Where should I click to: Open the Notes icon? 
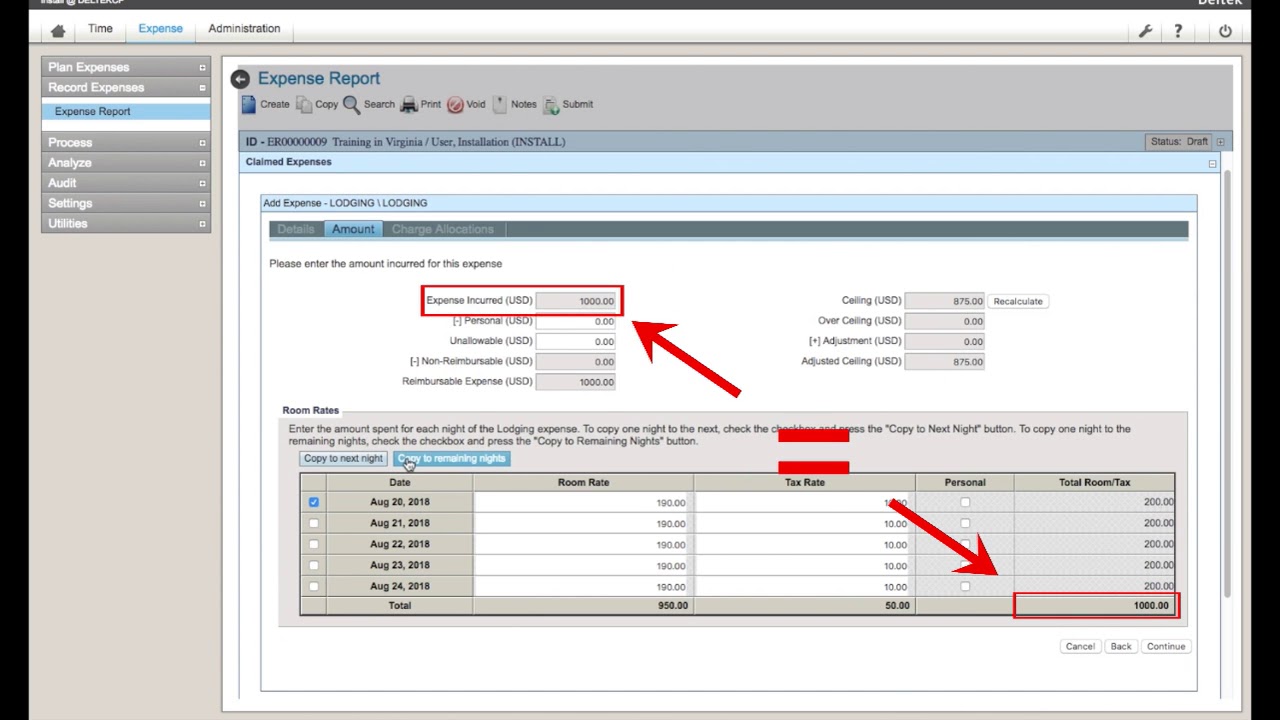(x=499, y=104)
